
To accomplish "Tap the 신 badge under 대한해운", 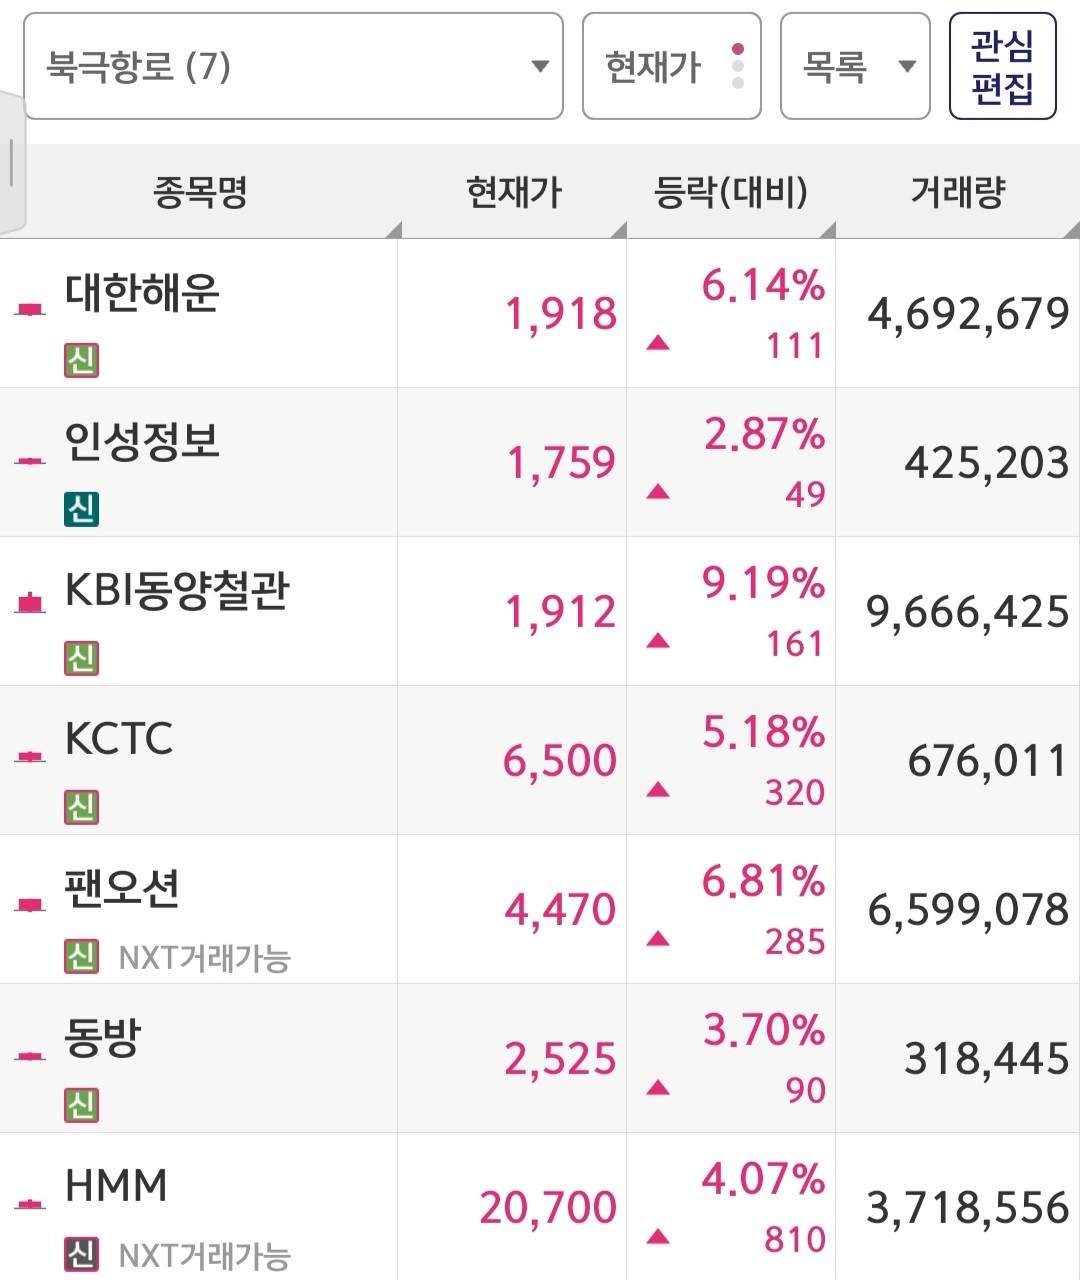I will (x=81, y=360).
